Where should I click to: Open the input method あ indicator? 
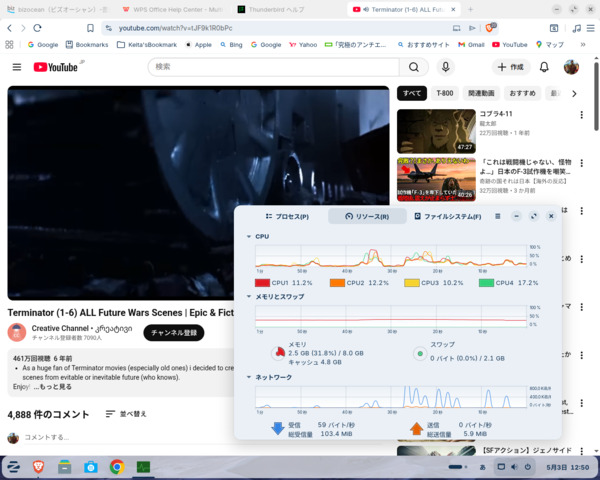(x=483, y=467)
